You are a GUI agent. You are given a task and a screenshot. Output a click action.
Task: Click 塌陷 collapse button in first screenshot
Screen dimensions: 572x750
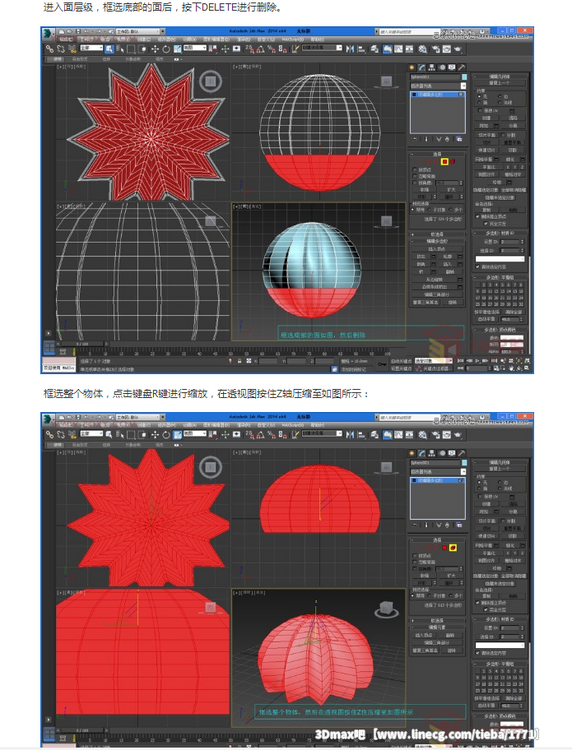pyautogui.click(x=513, y=118)
